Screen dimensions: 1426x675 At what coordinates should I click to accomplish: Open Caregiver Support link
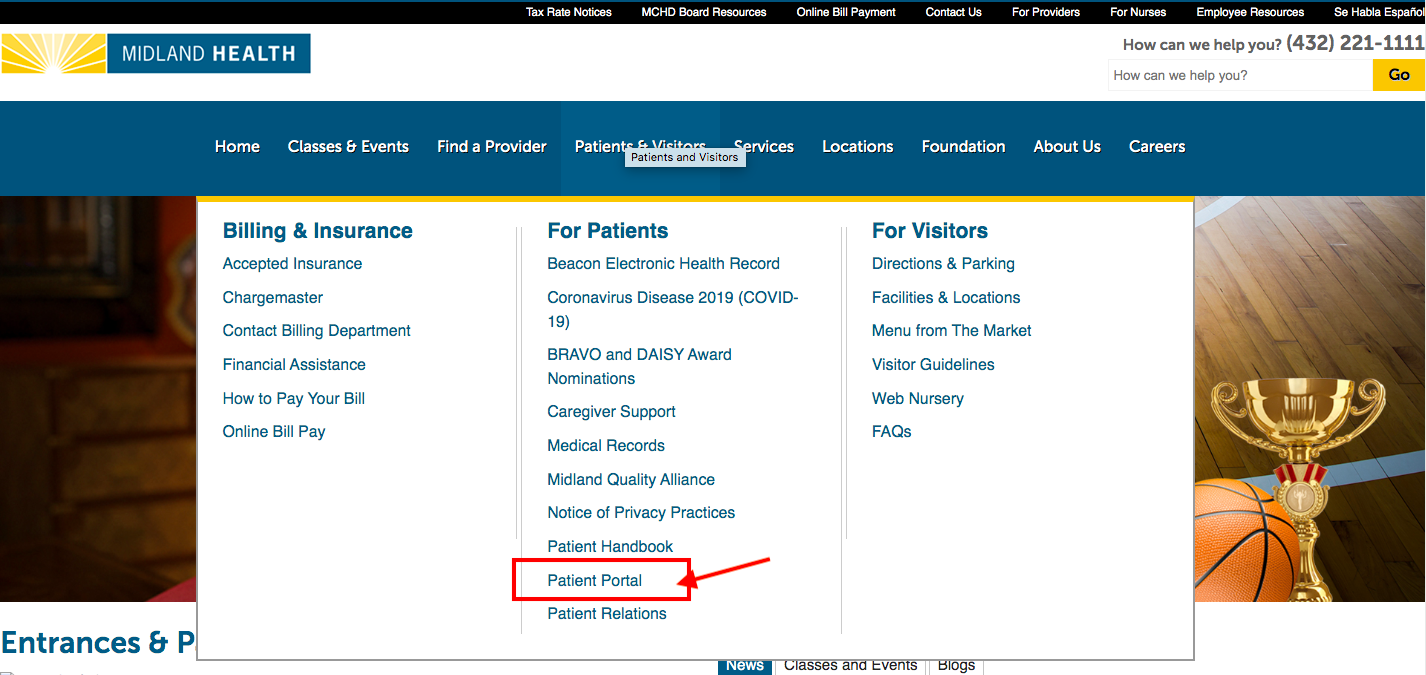612,412
